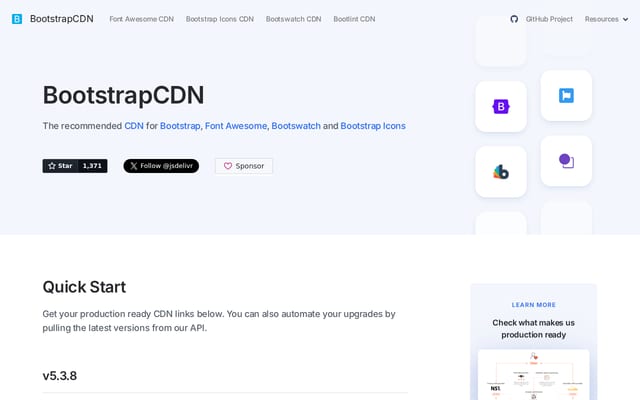Click the Quick Start heading
640x400 pixels.
84,287
